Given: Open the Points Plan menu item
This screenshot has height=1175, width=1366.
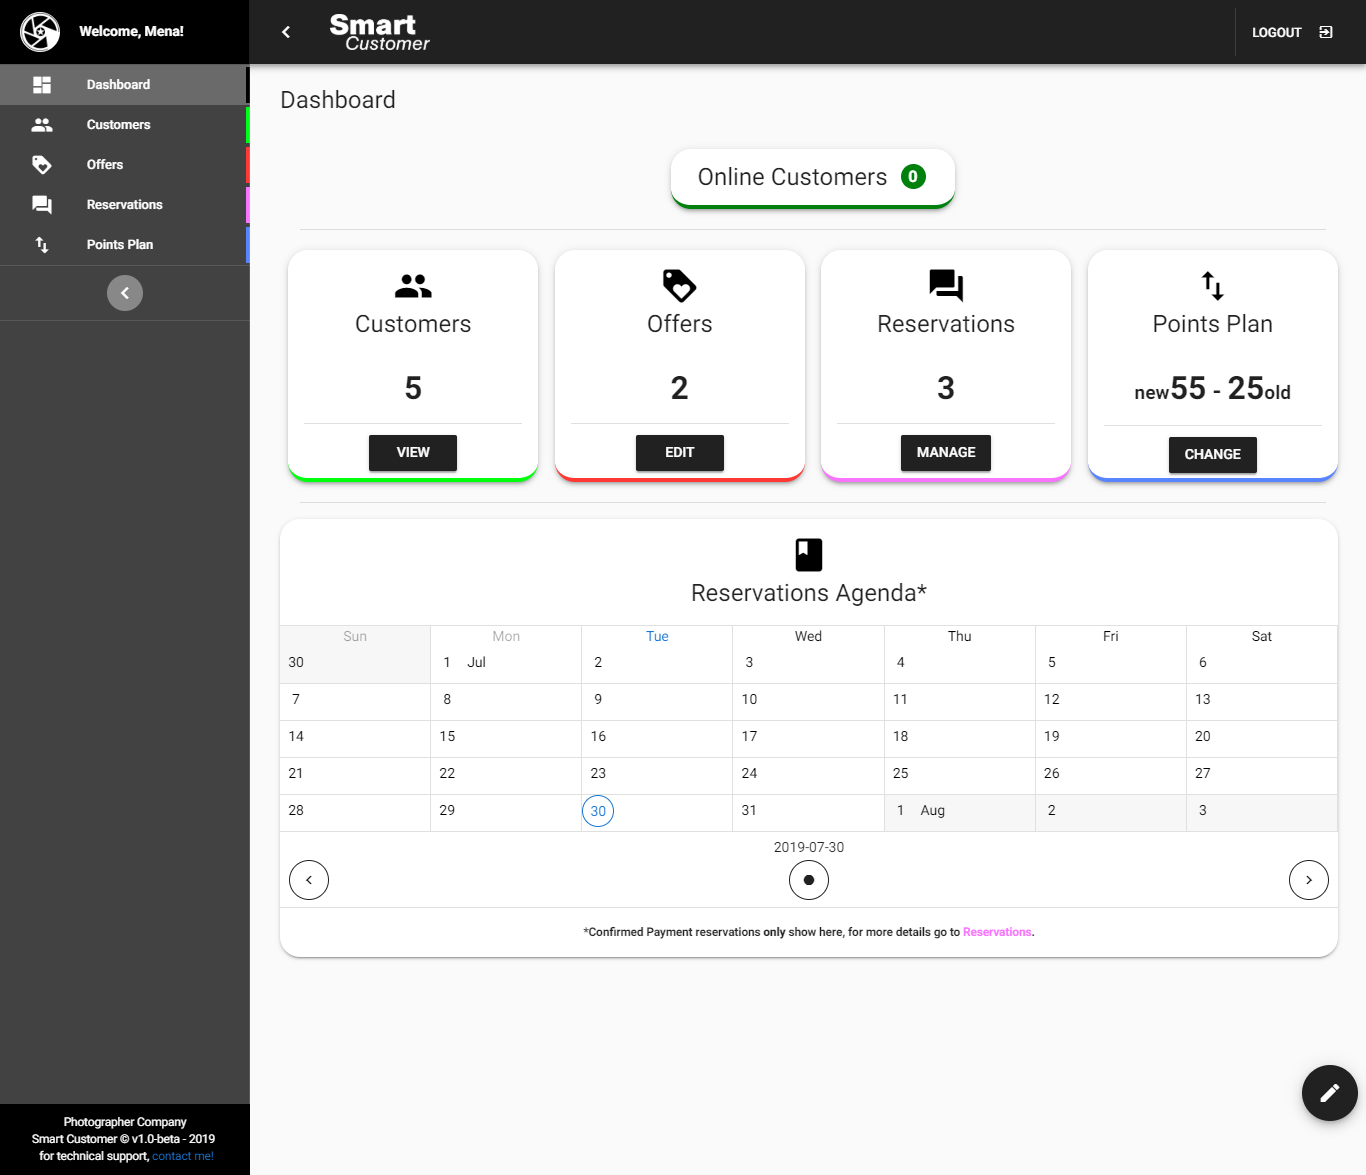Looking at the screenshot, I should pos(124,245).
